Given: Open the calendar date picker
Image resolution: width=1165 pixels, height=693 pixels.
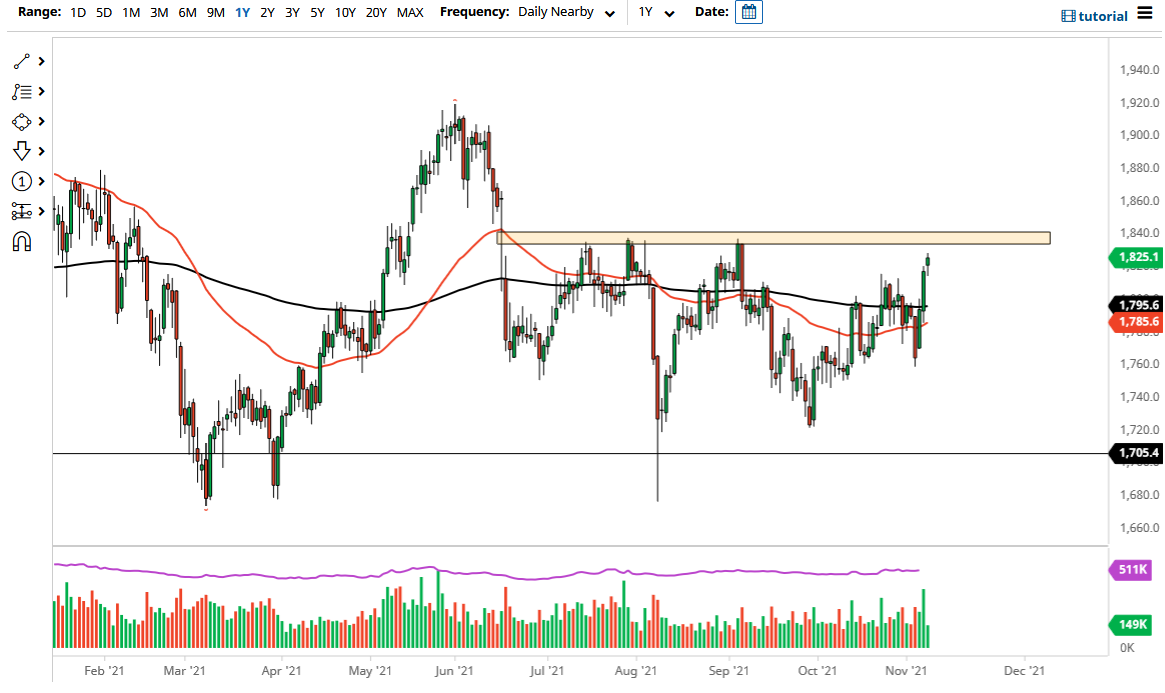Looking at the screenshot, I should pos(748,12).
